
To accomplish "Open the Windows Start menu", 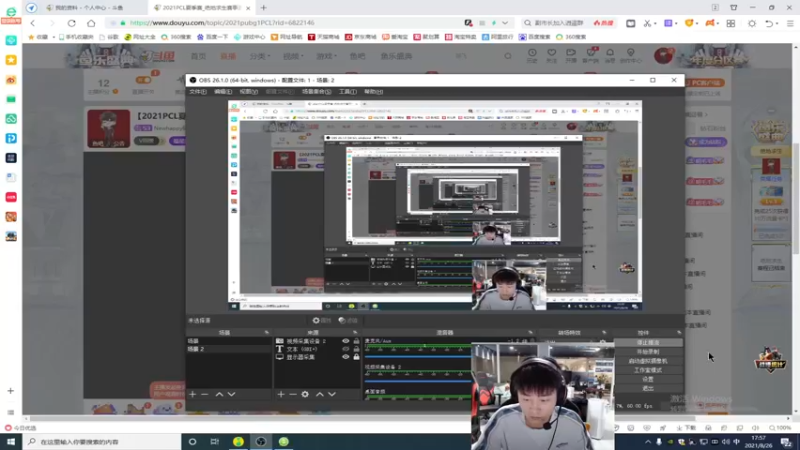I will (11, 441).
